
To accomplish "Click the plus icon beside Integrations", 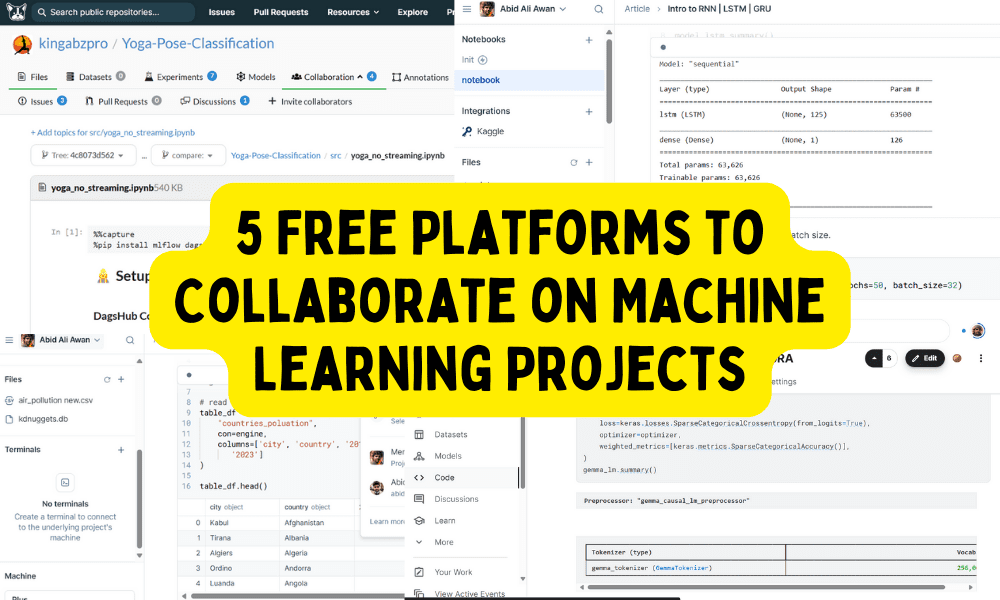I will (589, 111).
